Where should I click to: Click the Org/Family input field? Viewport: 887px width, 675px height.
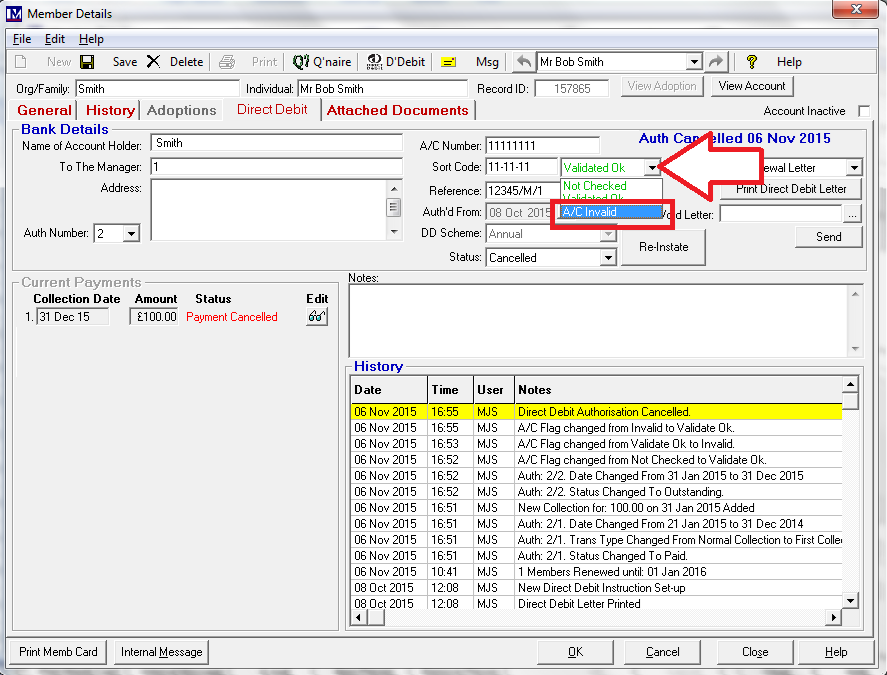tap(157, 89)
